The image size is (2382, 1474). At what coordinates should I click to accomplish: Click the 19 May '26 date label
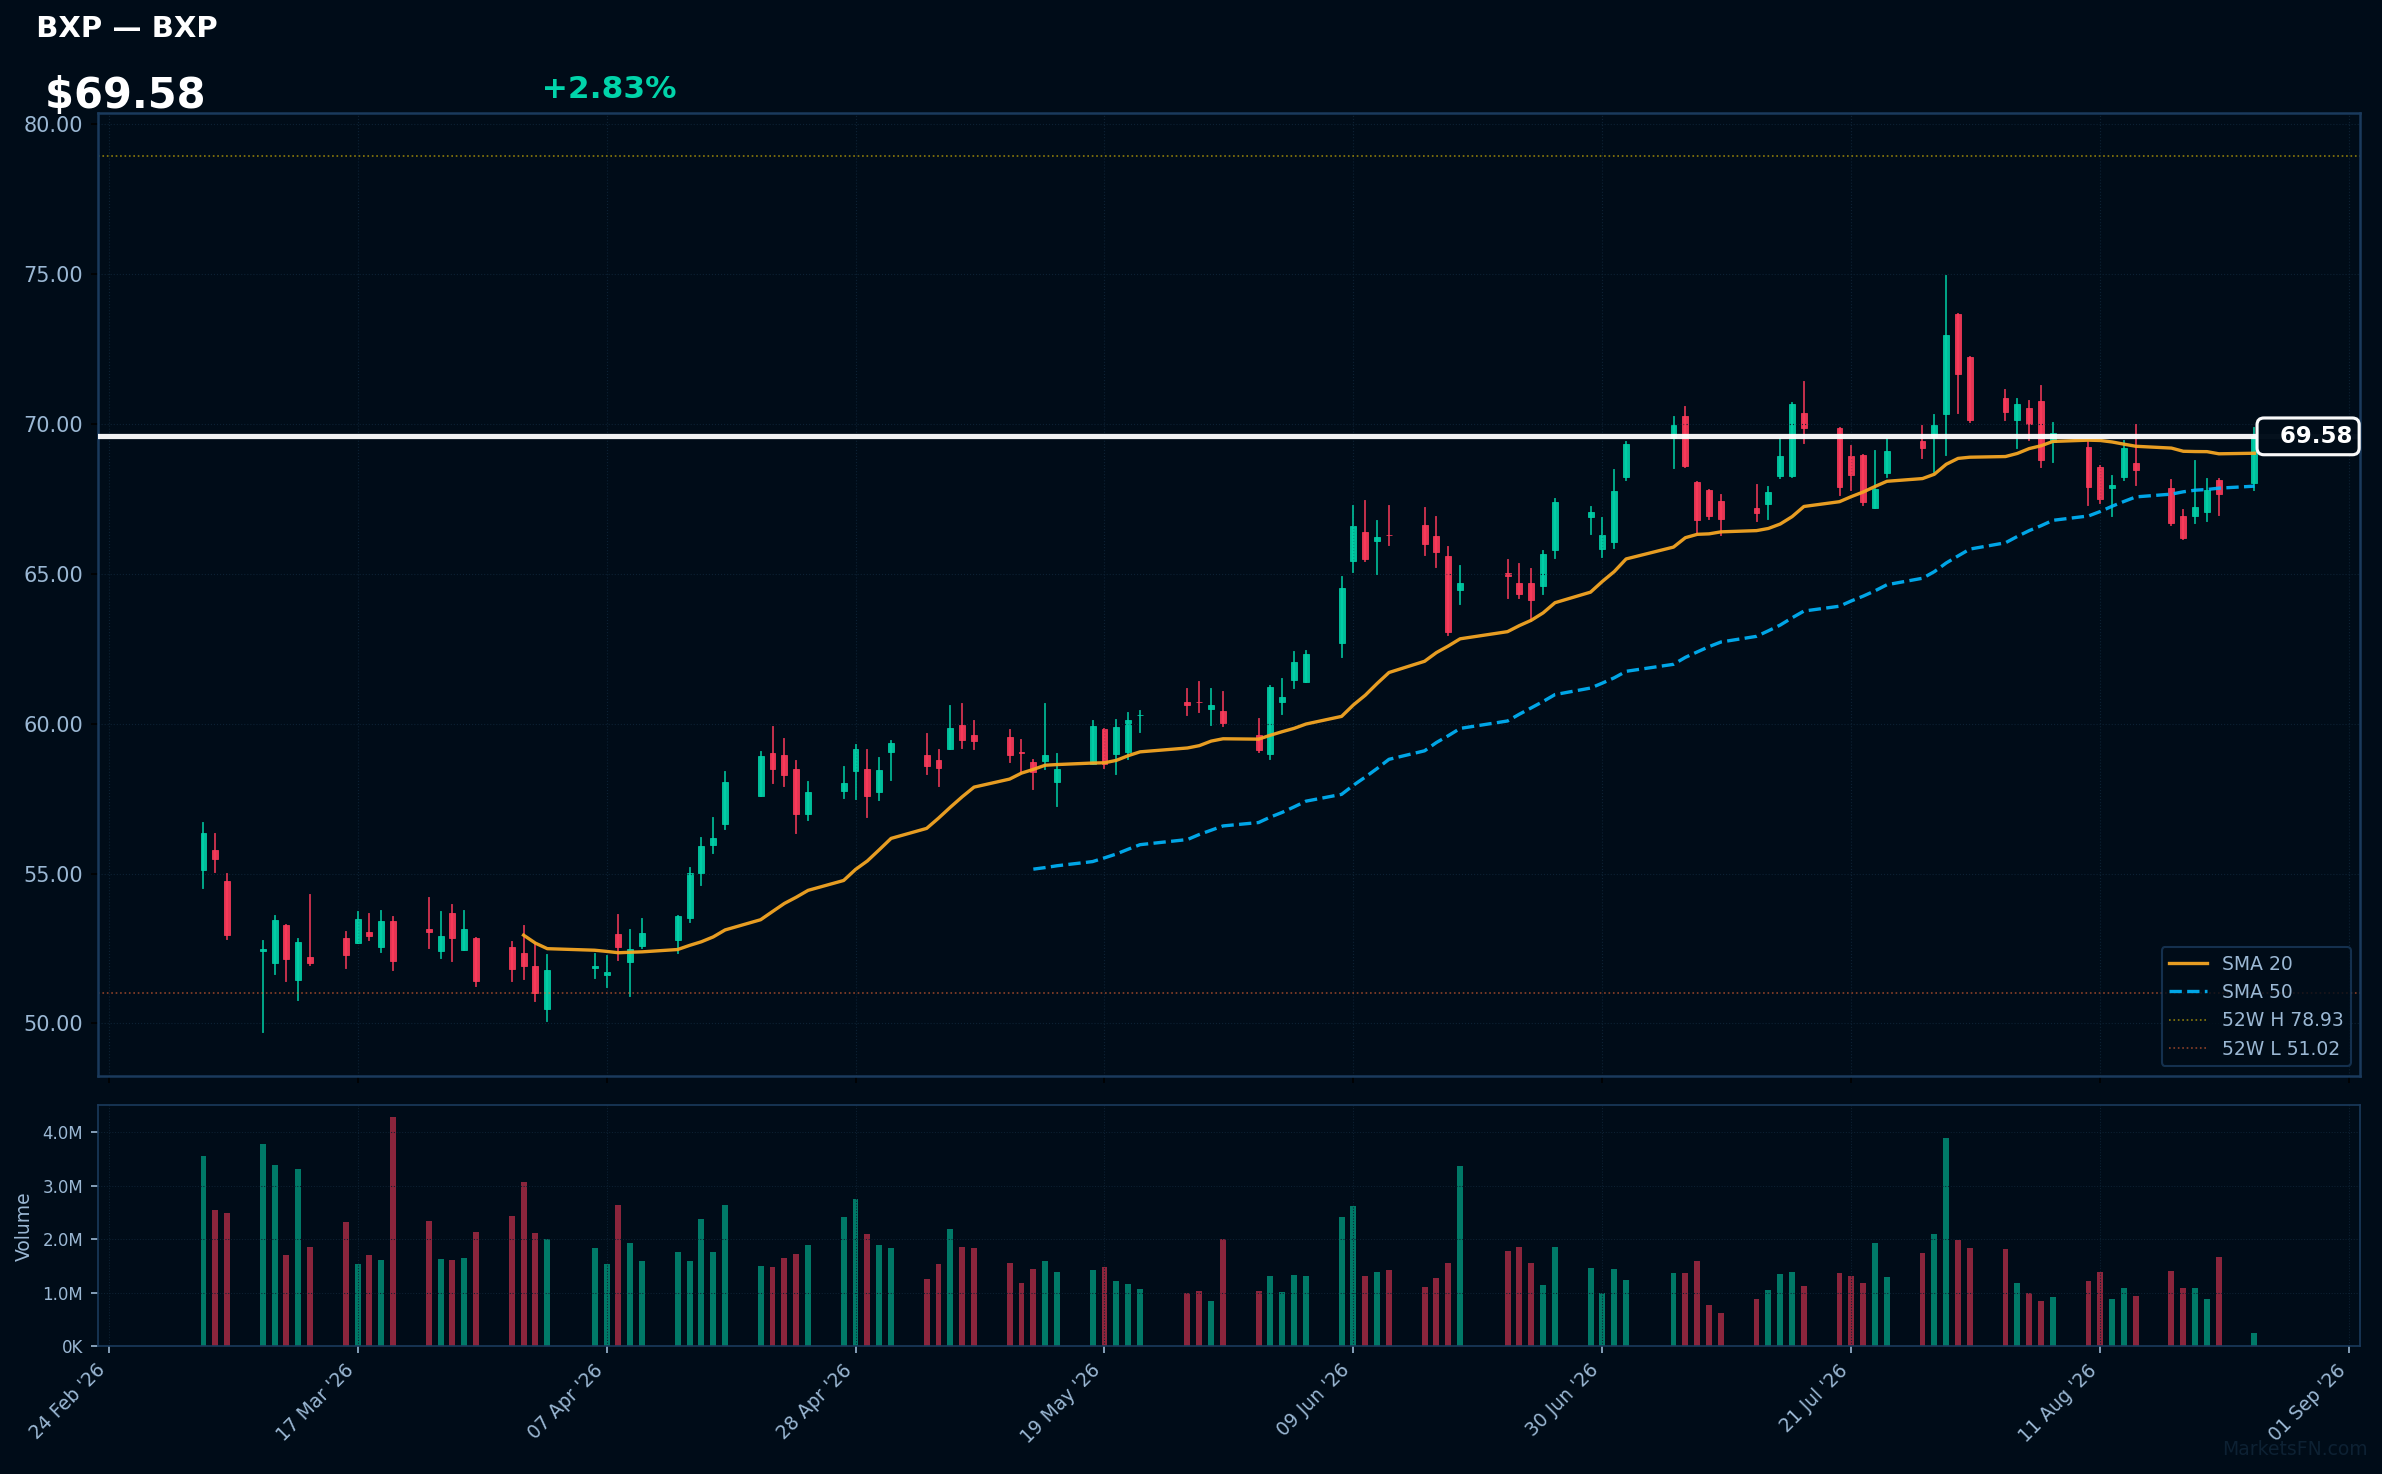[x=1060, y=1401]
